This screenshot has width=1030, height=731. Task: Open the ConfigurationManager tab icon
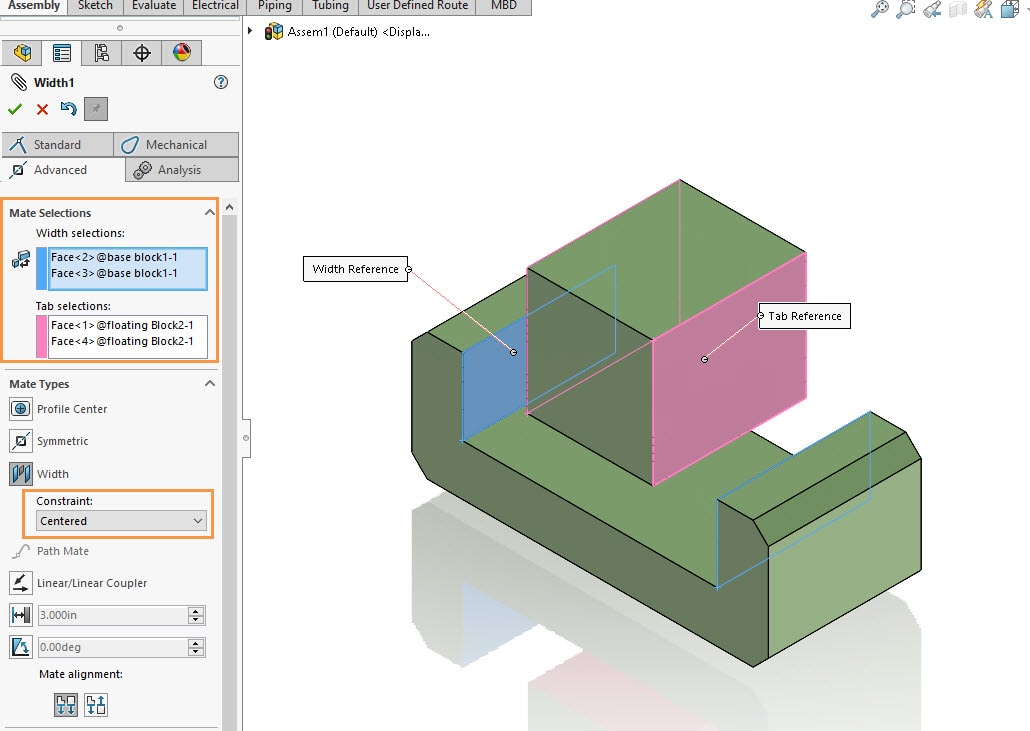pos(101,53)
